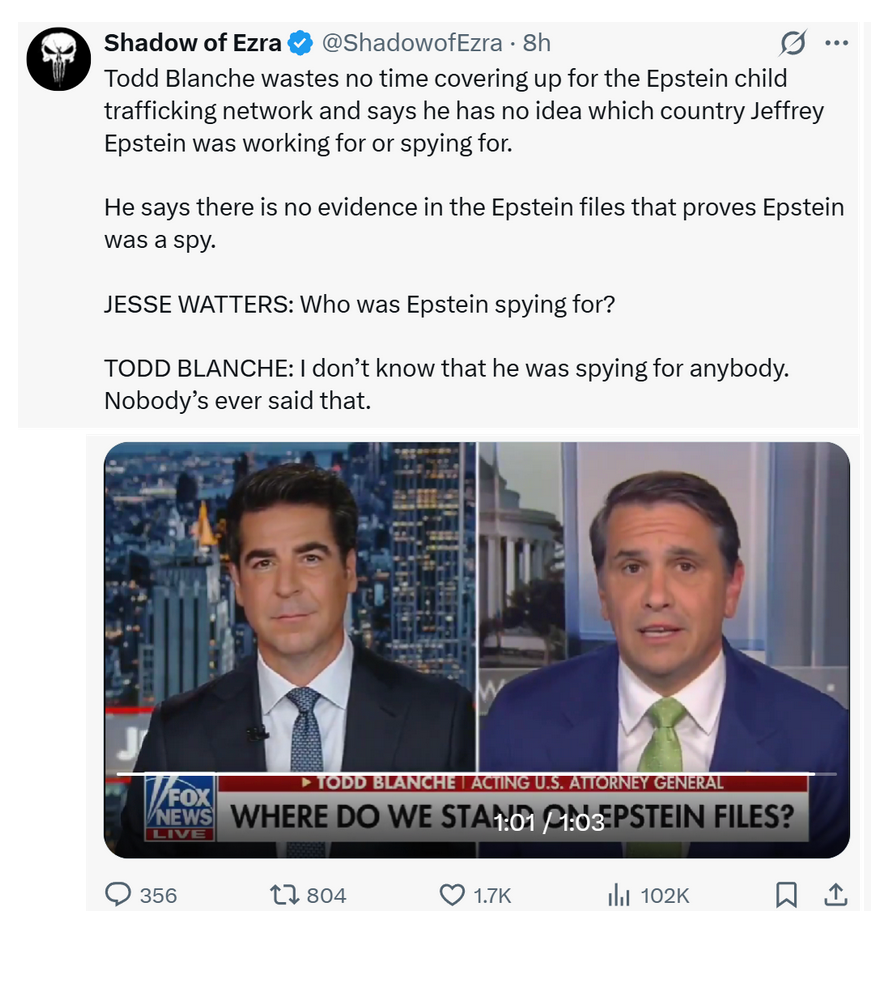Click the Grok slashed-circle icon

pos(793,43)
